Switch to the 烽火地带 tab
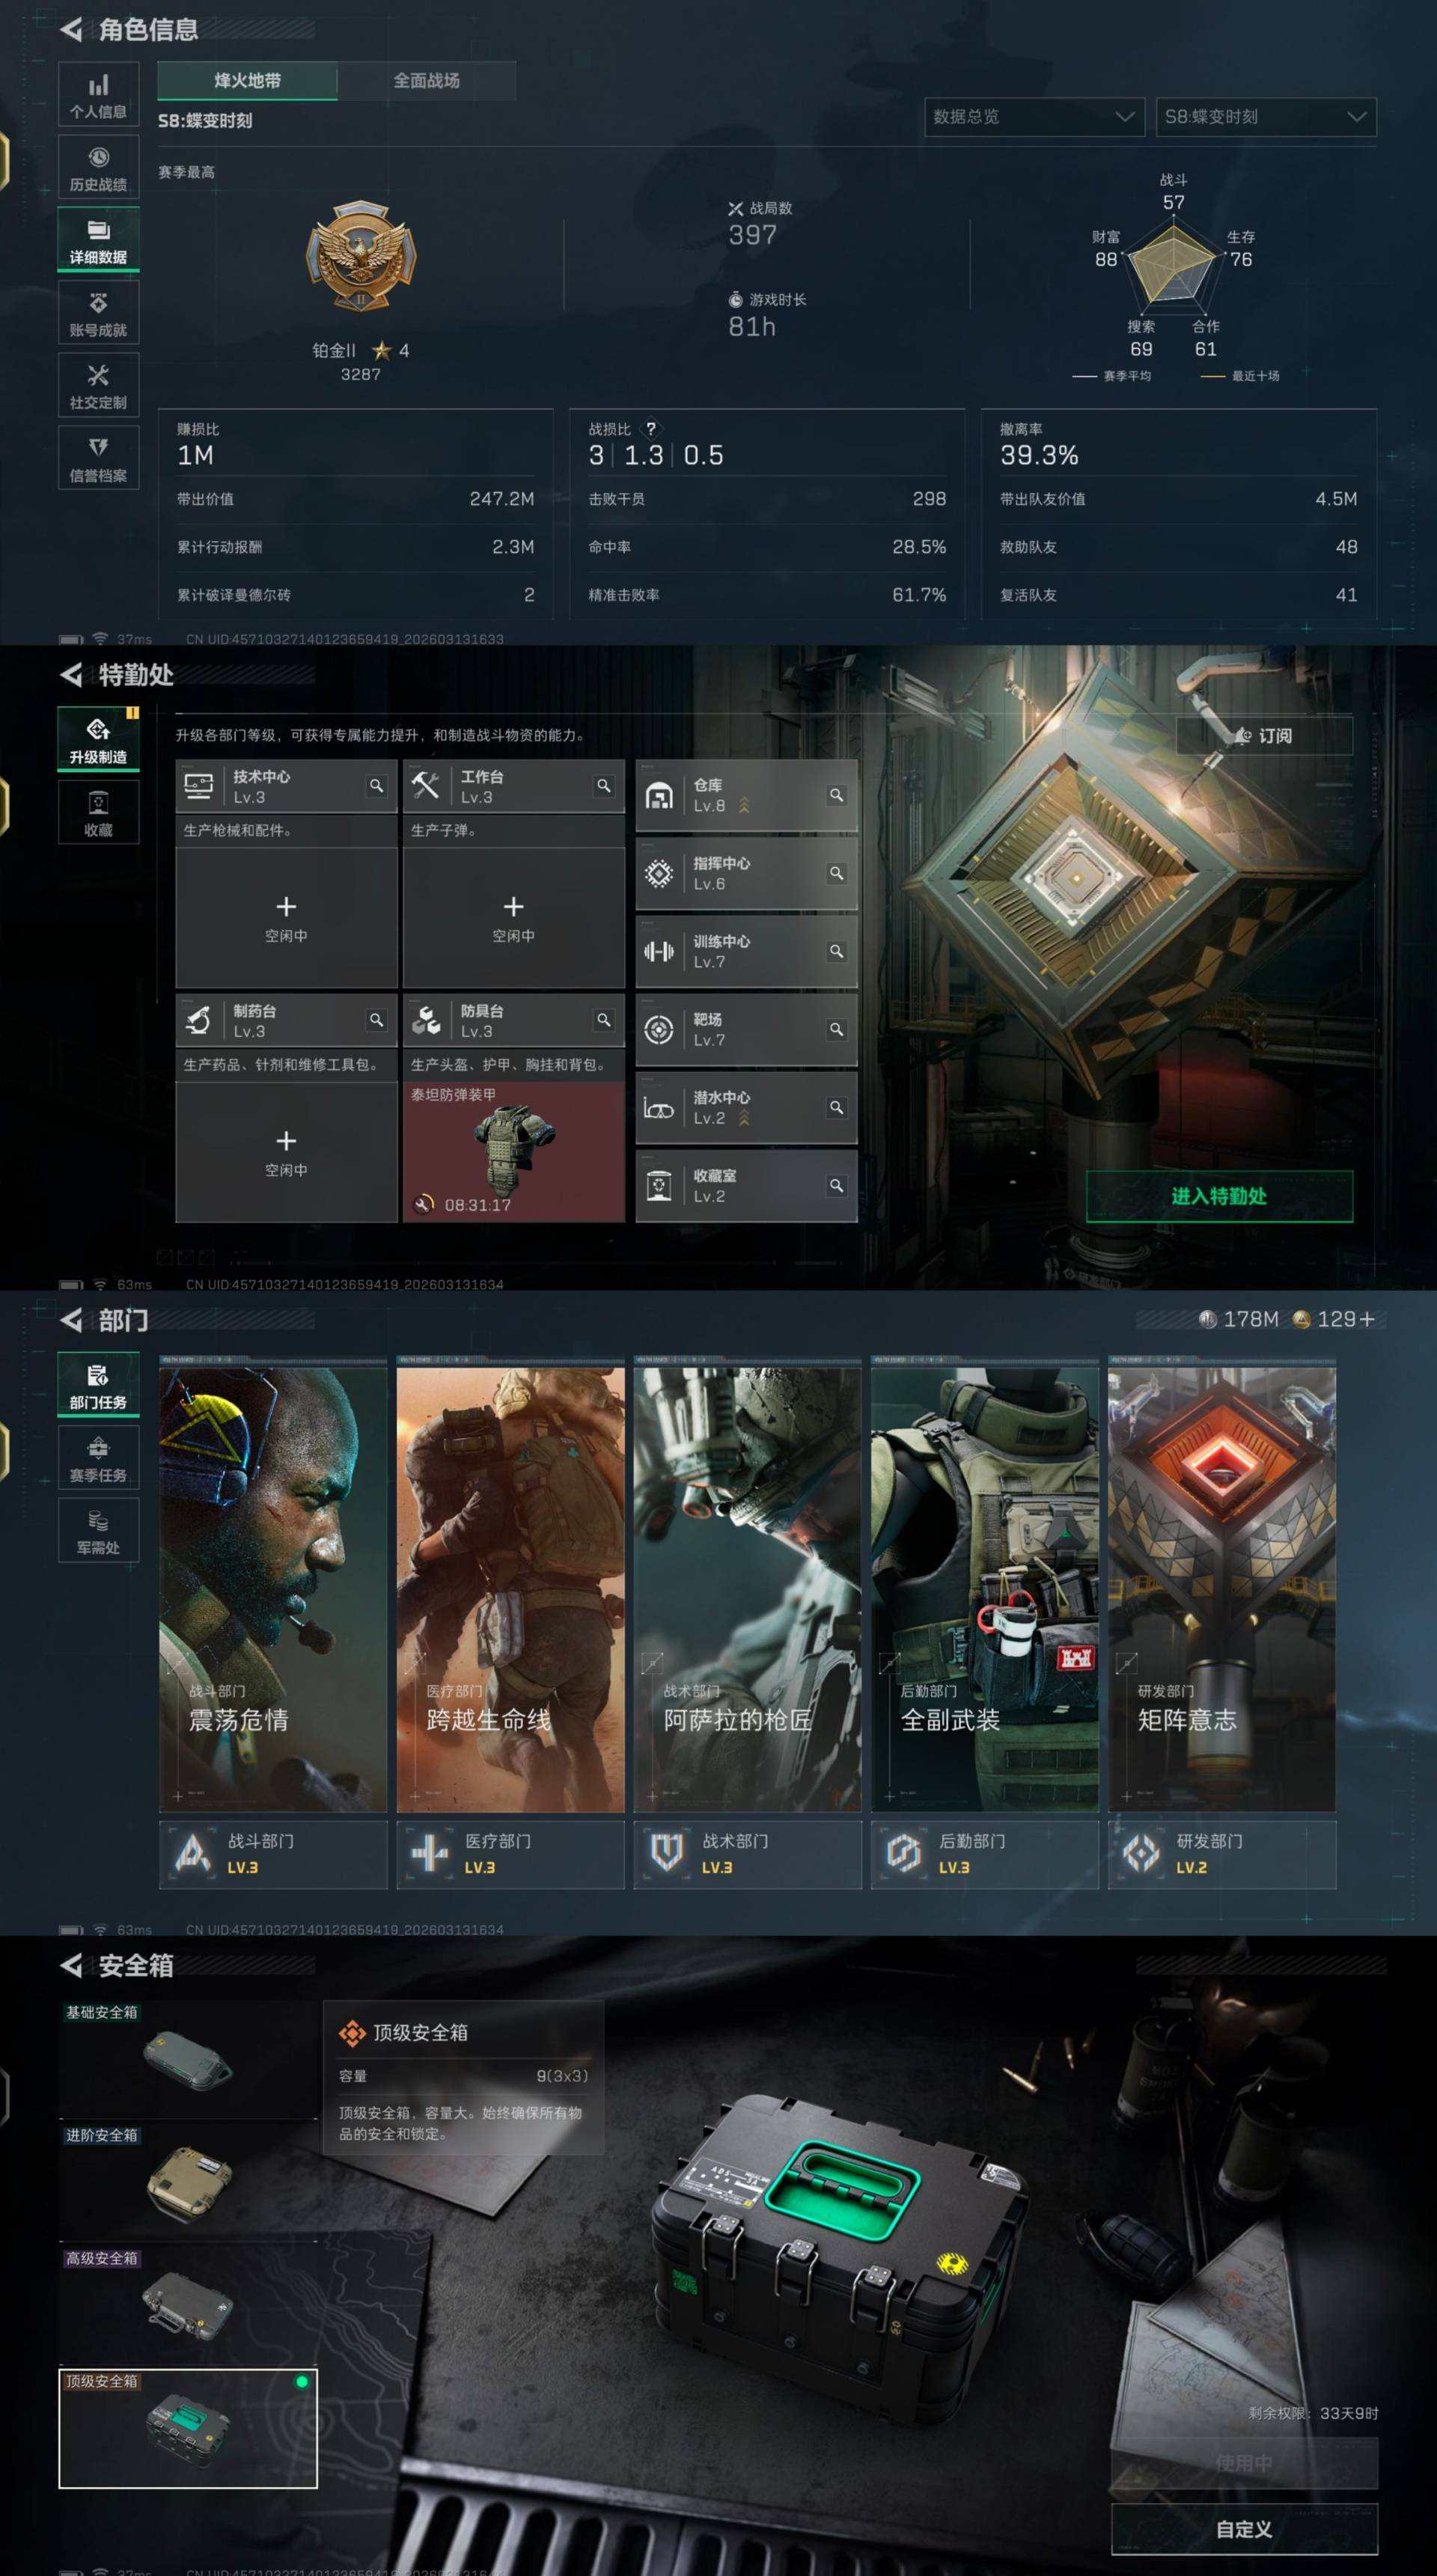The width and height of the screenshot is (1437, 2576). (247, 81)
